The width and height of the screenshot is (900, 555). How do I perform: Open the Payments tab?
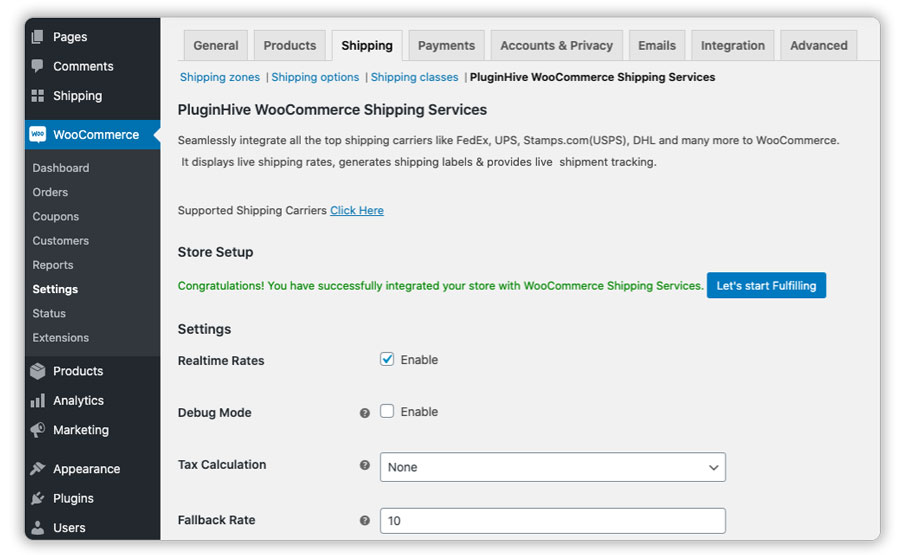pos(447,45)
